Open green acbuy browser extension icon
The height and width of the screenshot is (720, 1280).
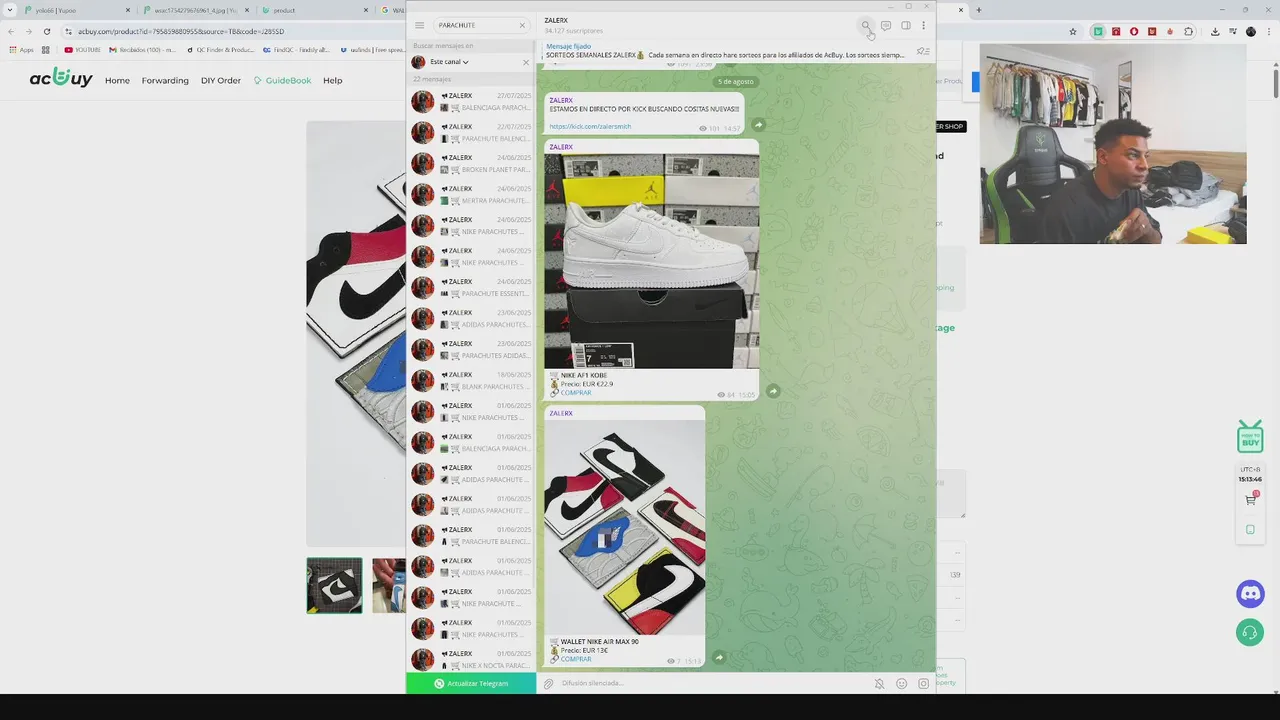tap(1098, 31)
